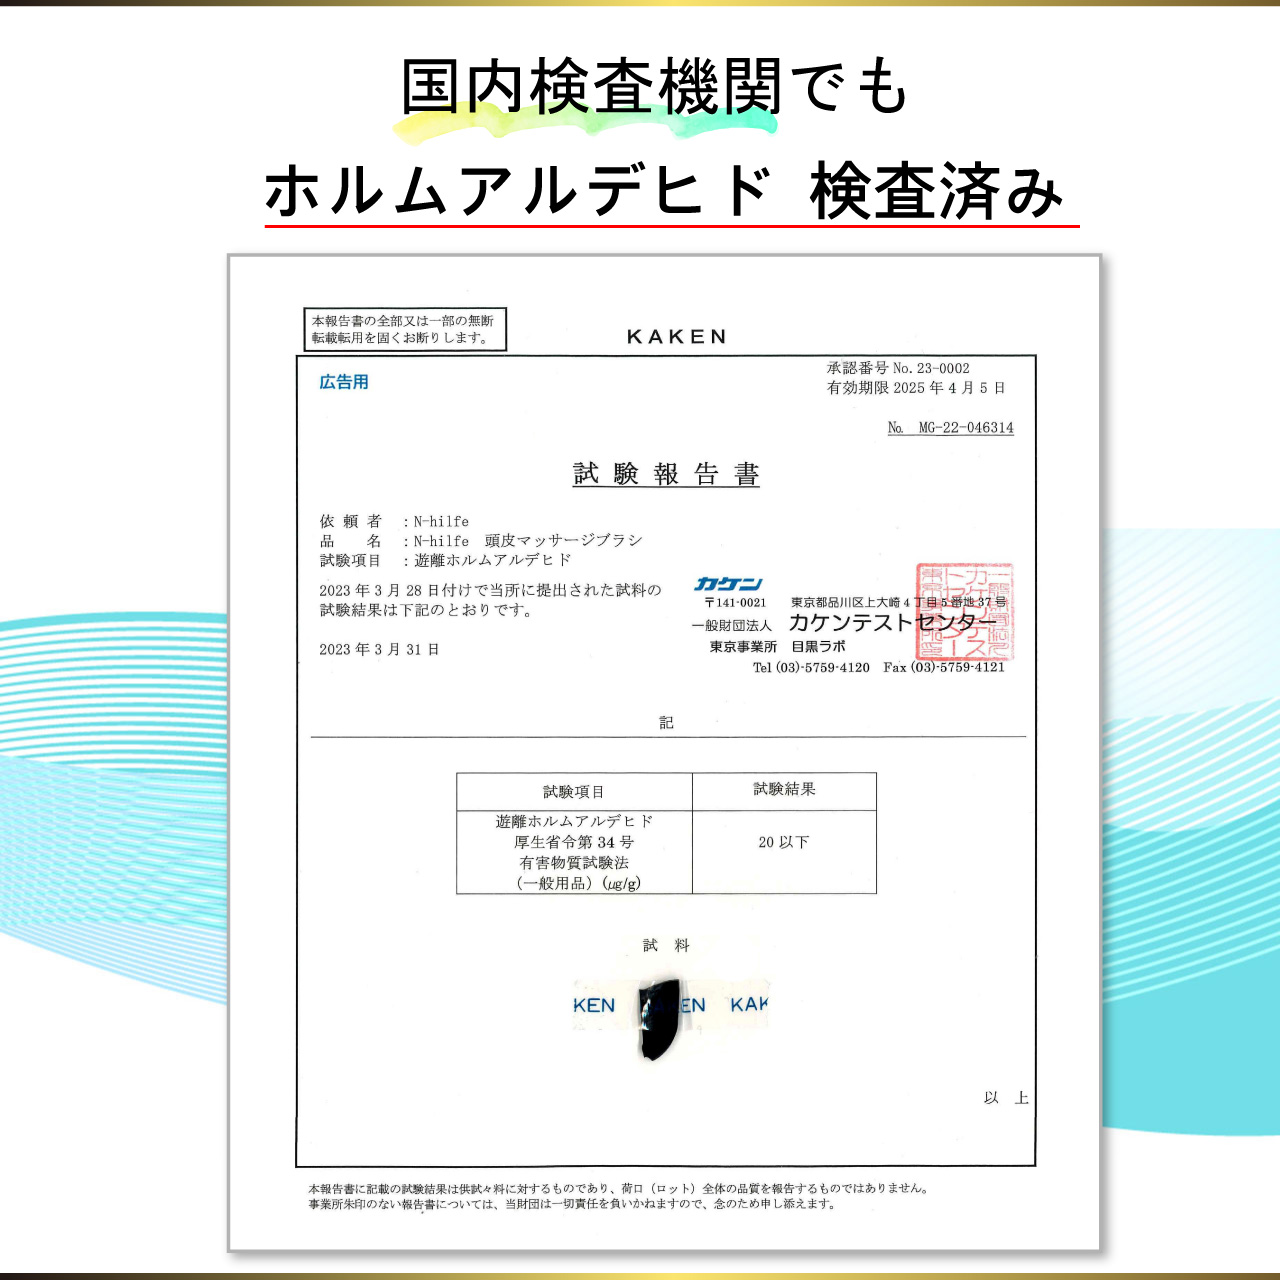Click the approval number '承認番号 No. 23-0002'

tap(898, 368)
